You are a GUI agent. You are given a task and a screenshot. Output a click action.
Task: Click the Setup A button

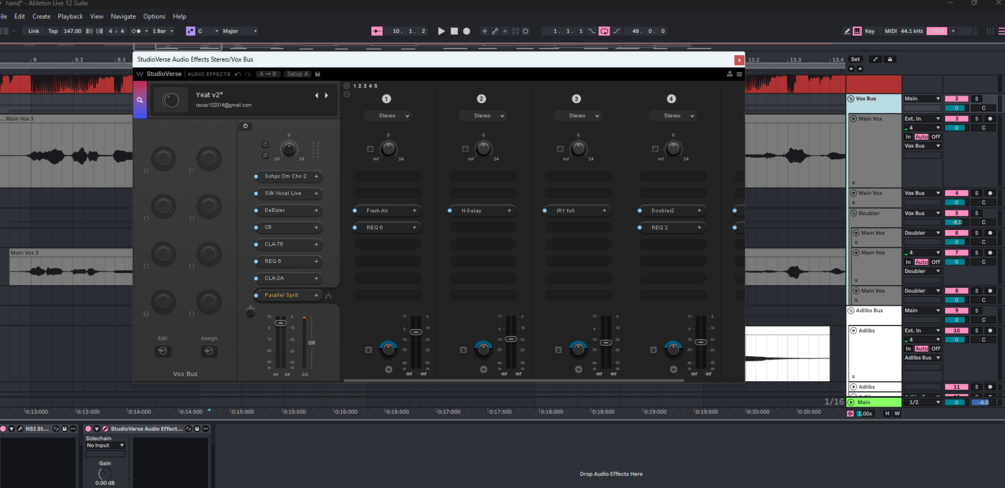pyautogui.click(x=297, y=74)
